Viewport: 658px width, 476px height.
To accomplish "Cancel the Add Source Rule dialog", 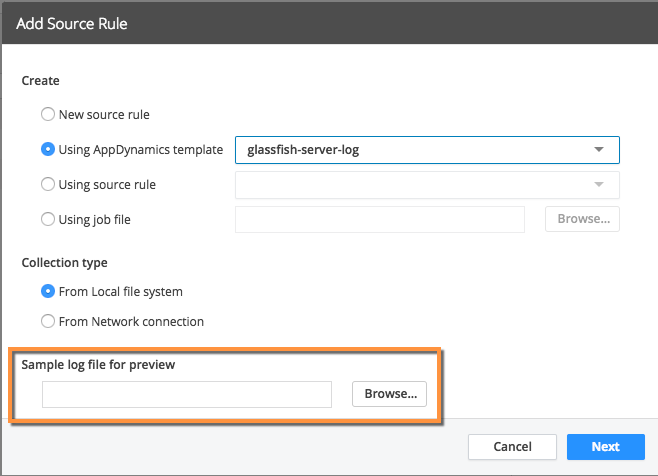I will click(512, 447).
